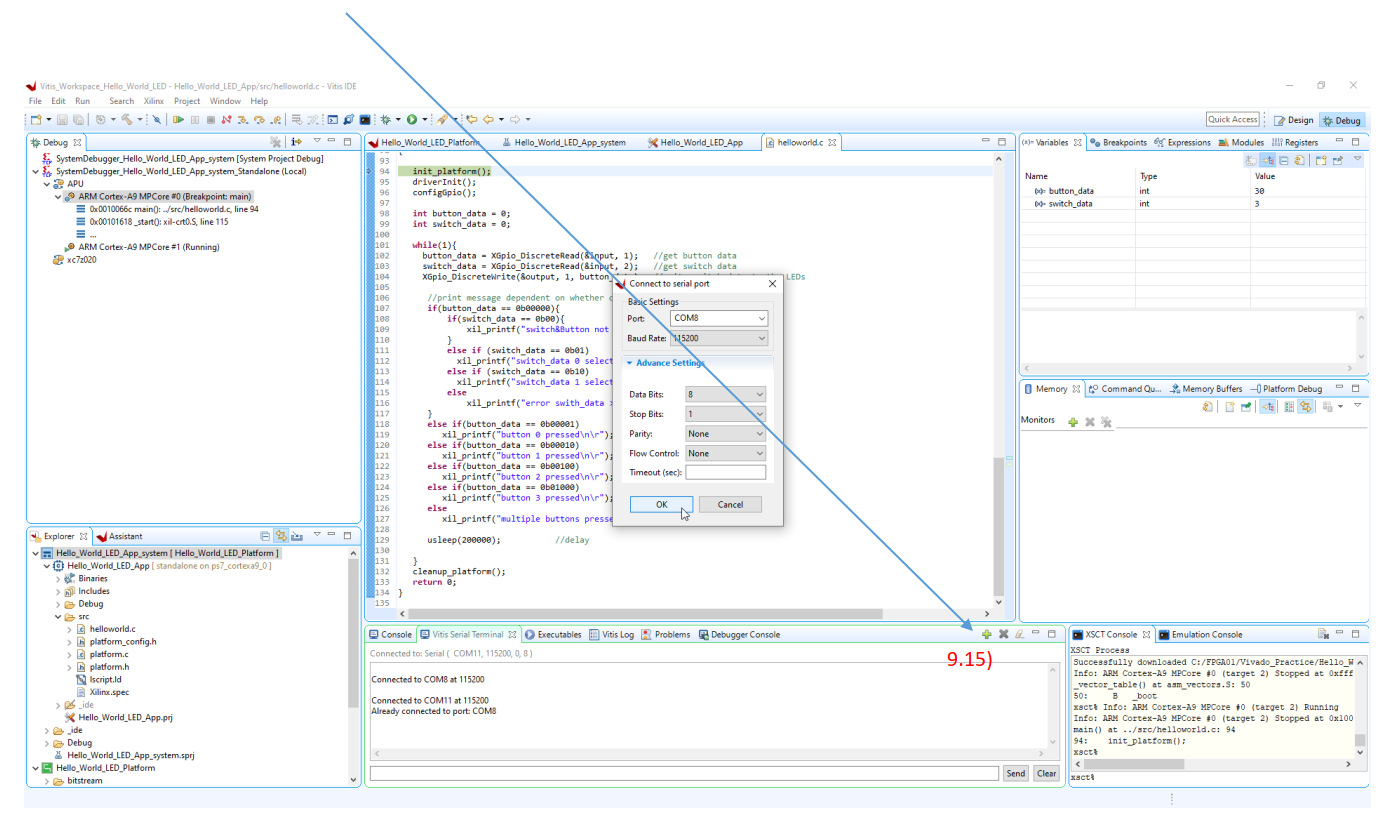
Task: Clear the XSCT Console via its toolbar icon
Action: 1323,634
